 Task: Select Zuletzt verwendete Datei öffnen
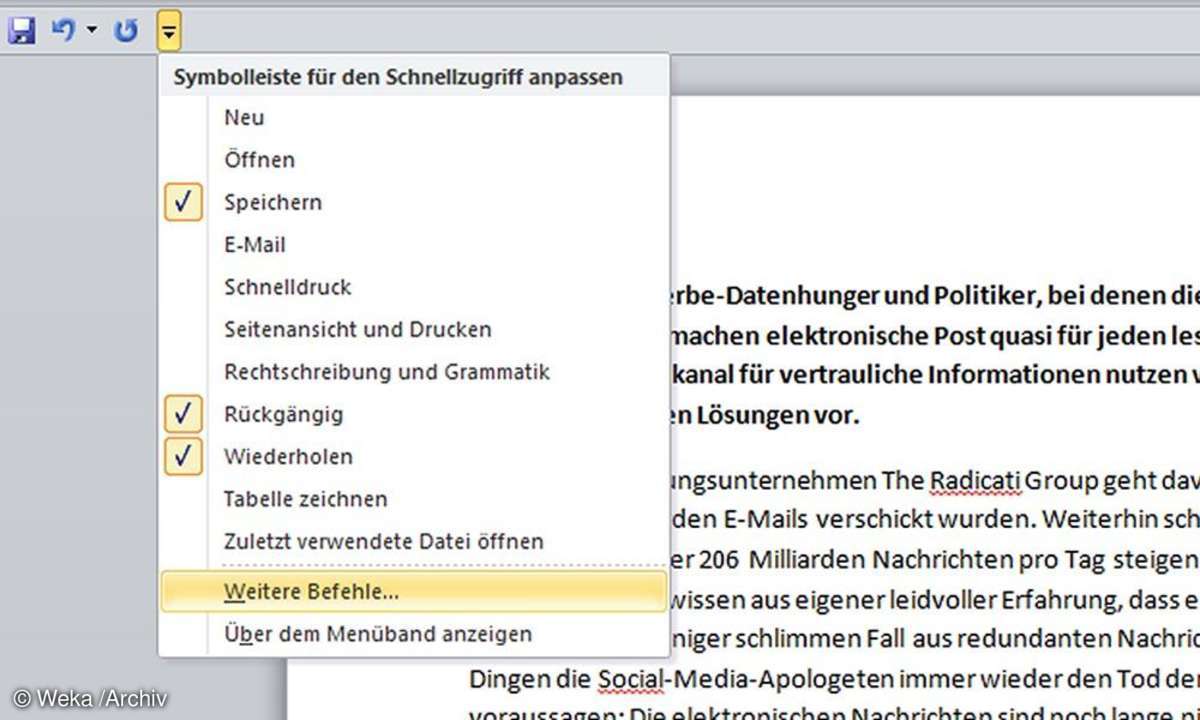coord(383,541)
